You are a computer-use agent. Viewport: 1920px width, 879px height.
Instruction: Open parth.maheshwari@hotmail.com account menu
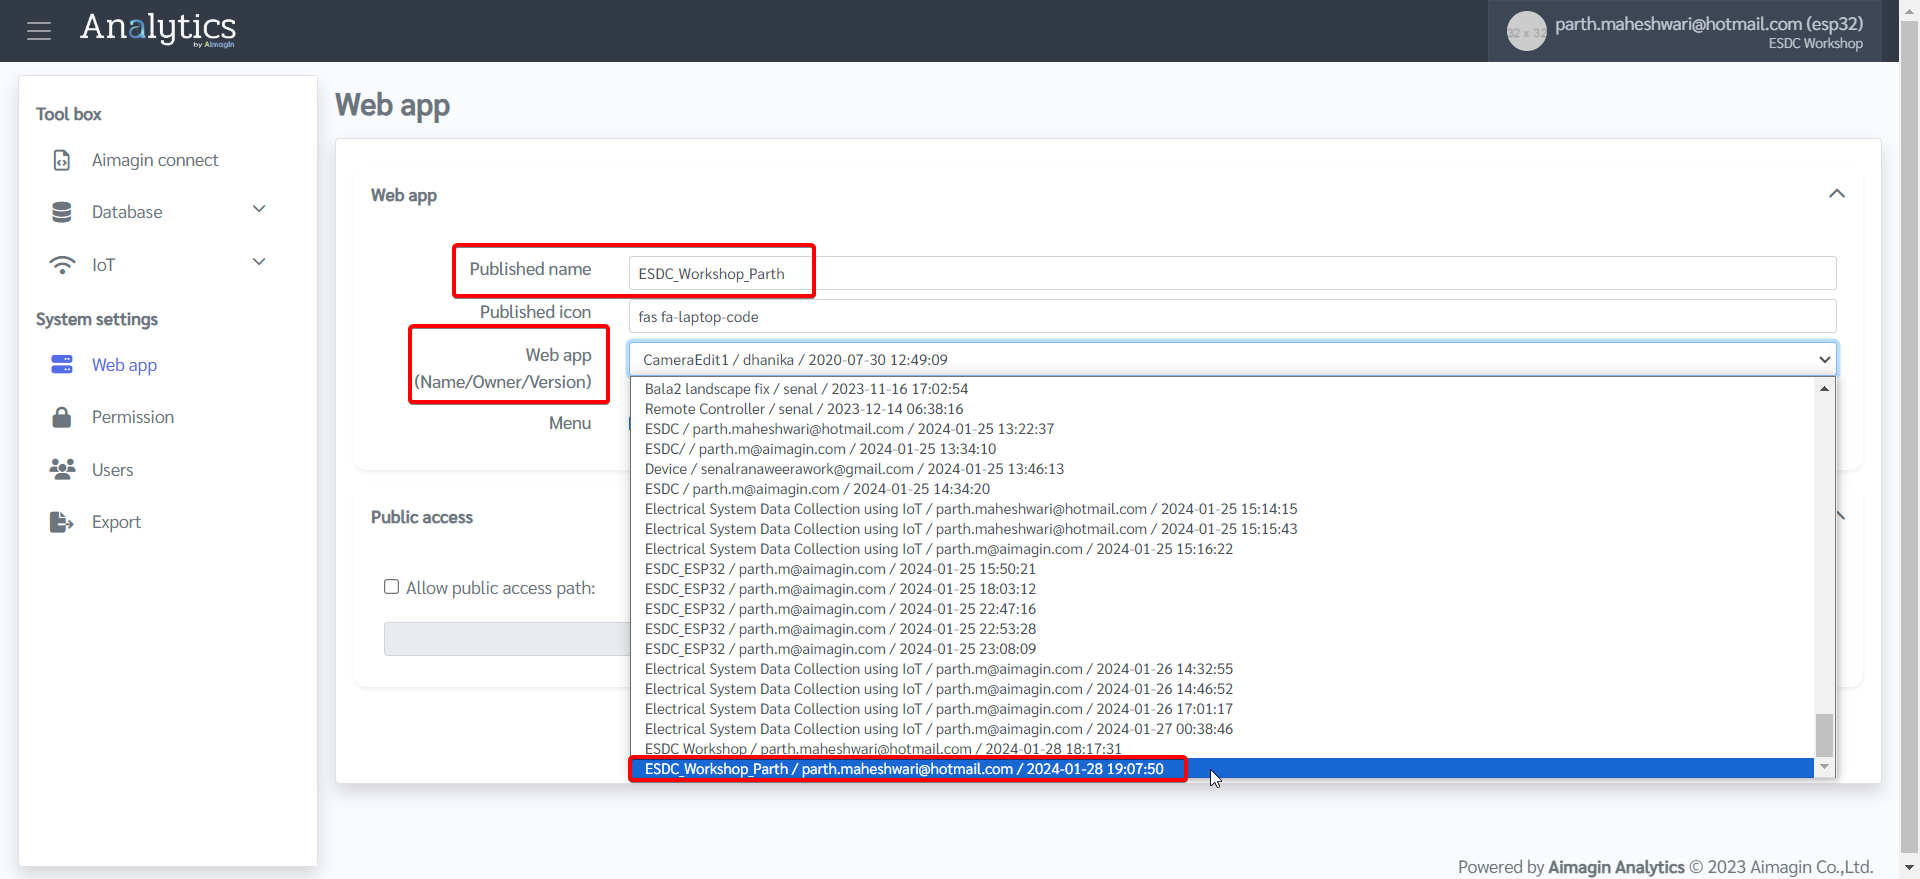(x=1685, y=31)
